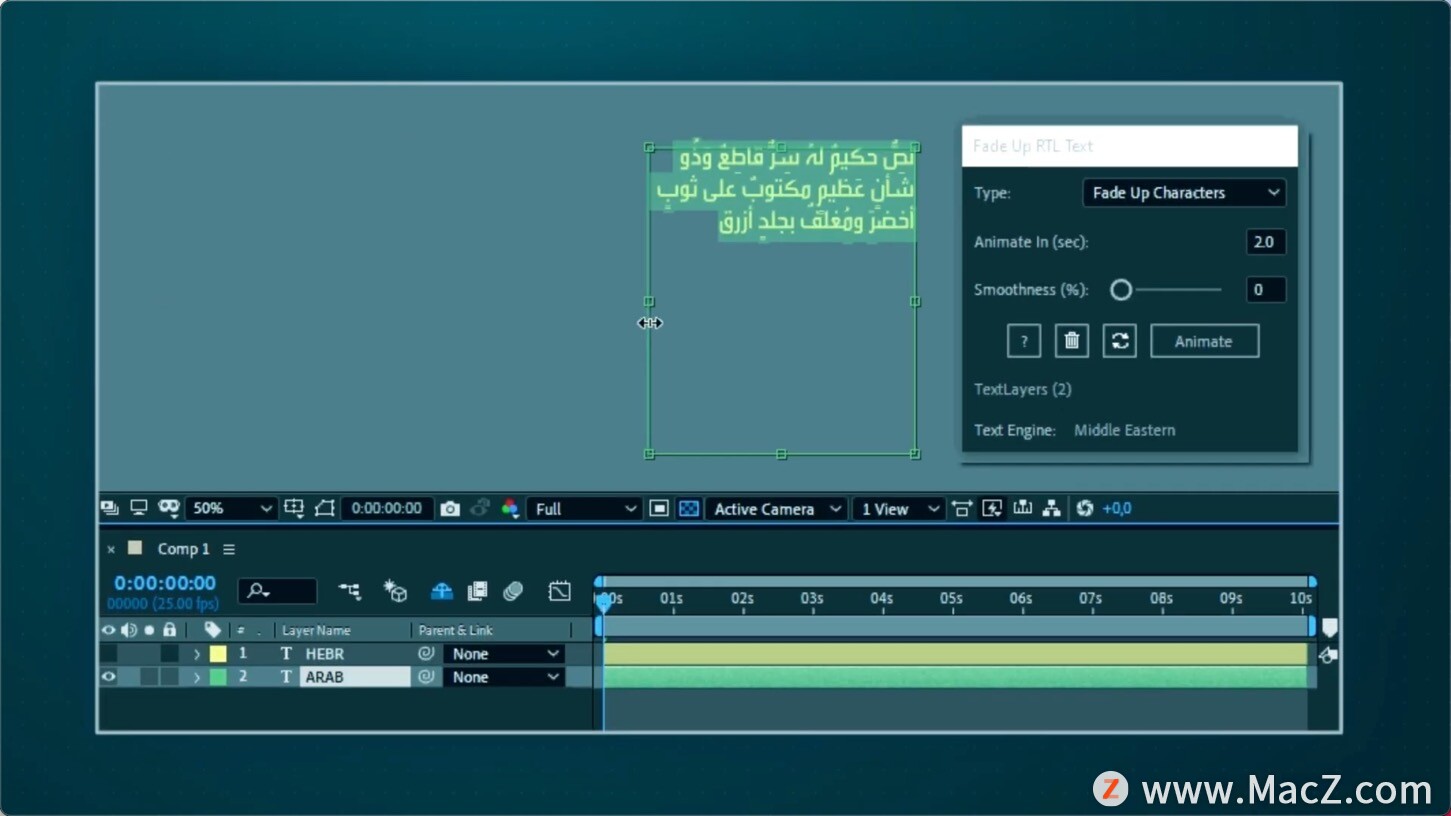Viewport: 1451px width, 816px height.
Task: Toggle solo switch for ARAB layer
Action: pos(149,676)
